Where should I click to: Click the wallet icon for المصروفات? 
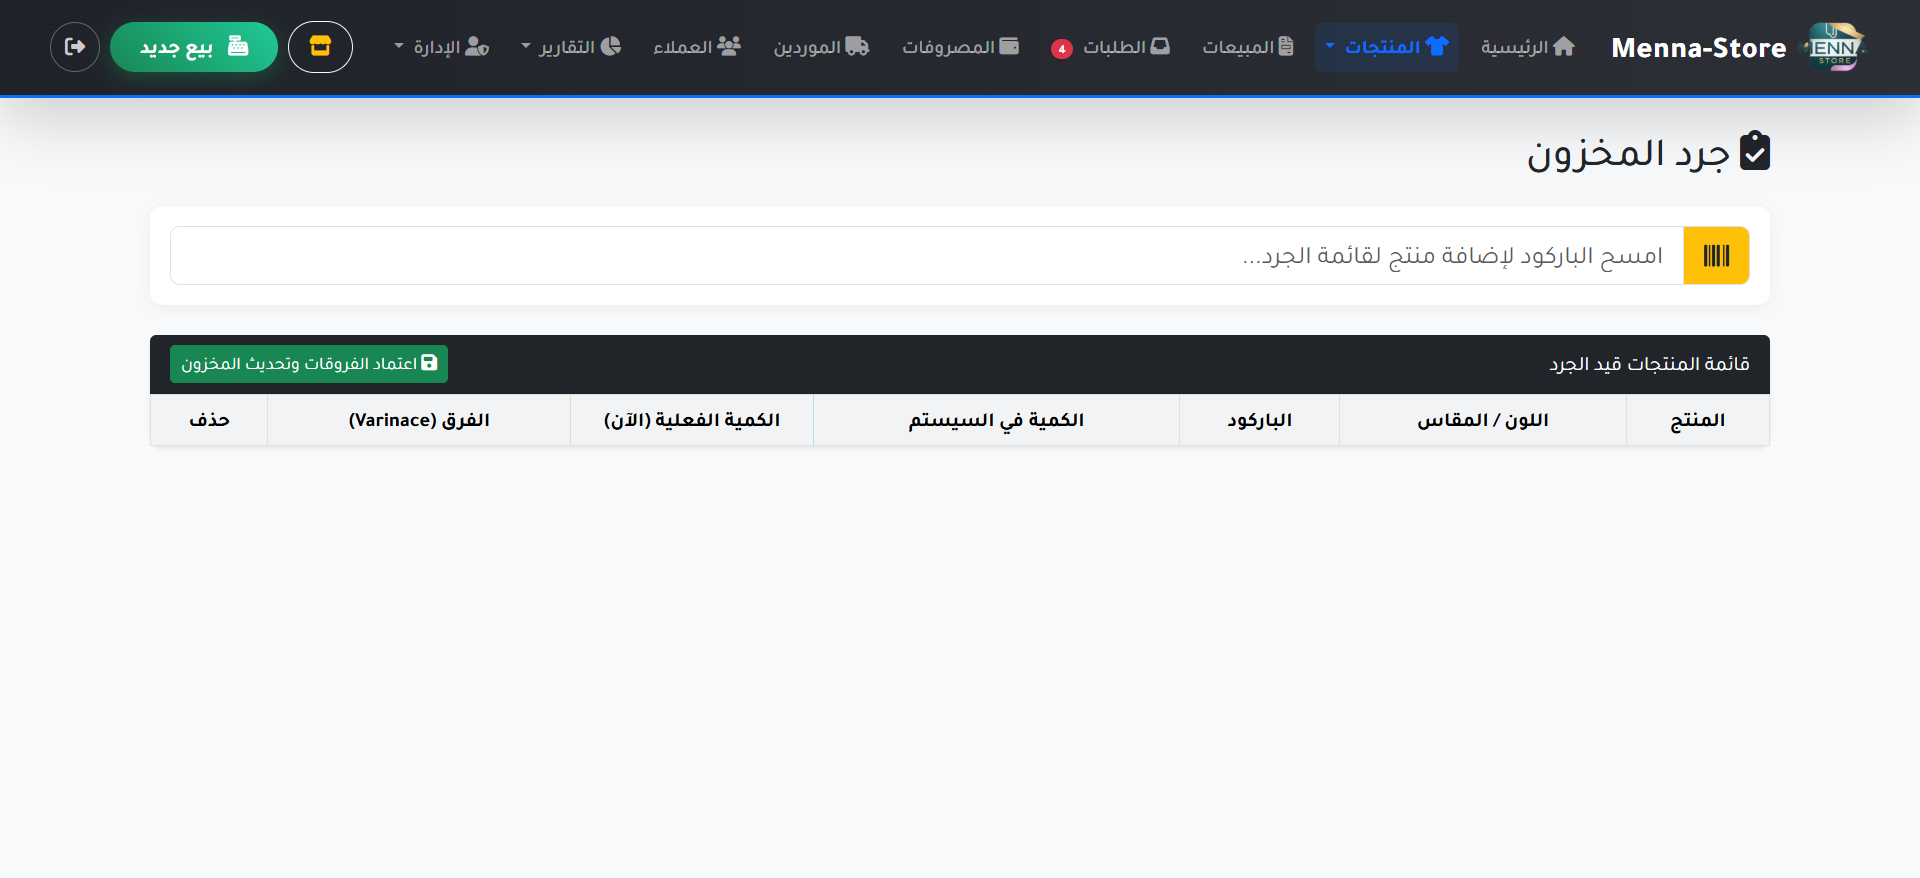pos(1009,47)
